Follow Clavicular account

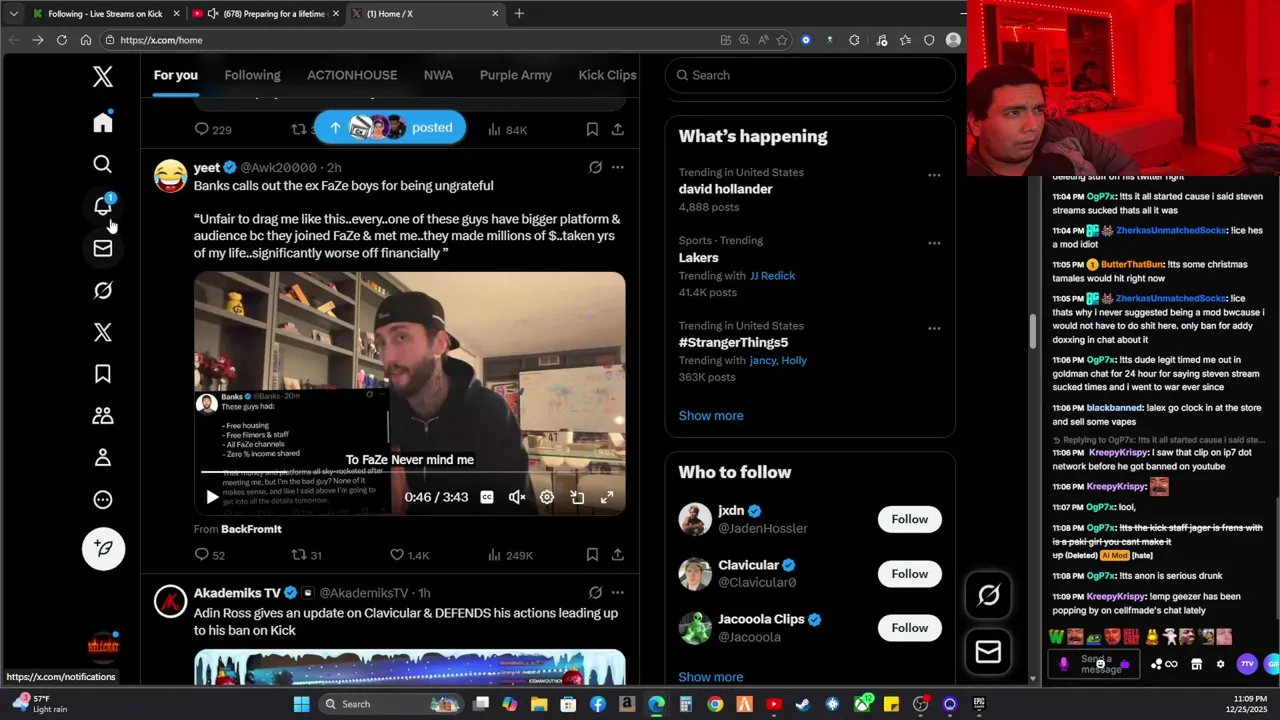910,574
